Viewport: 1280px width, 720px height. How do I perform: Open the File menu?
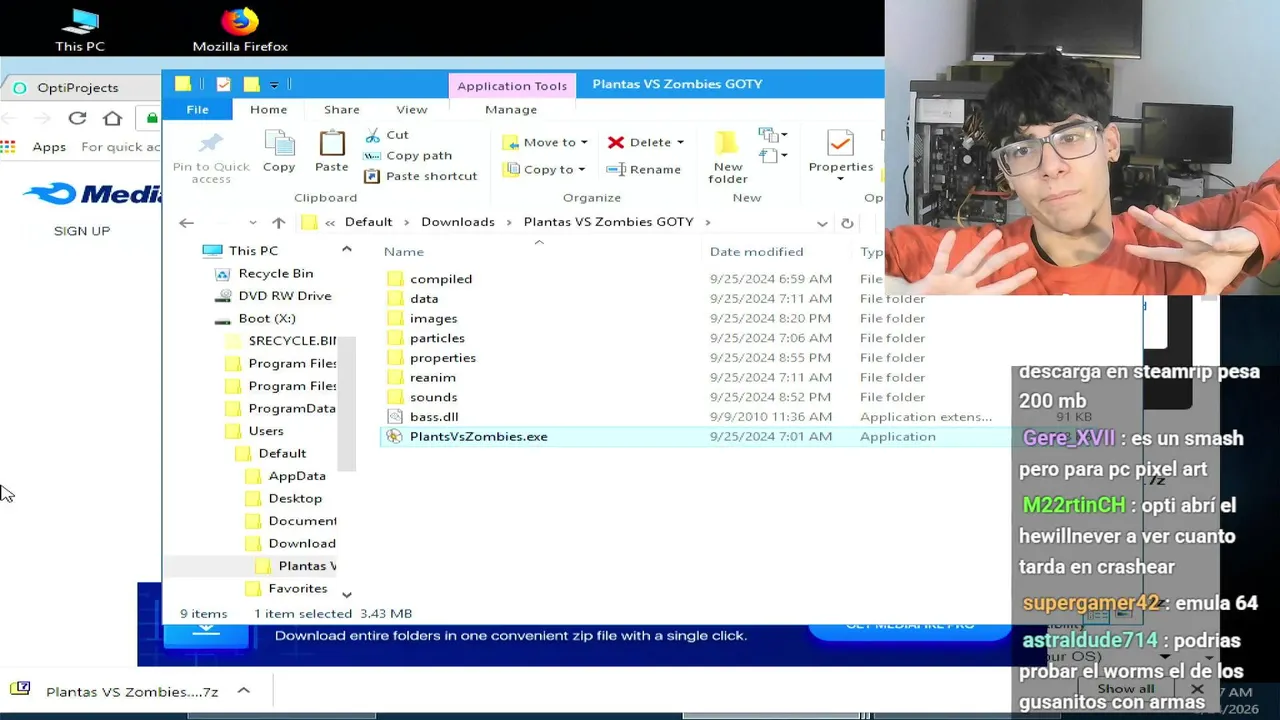click(x=197, y=109)
